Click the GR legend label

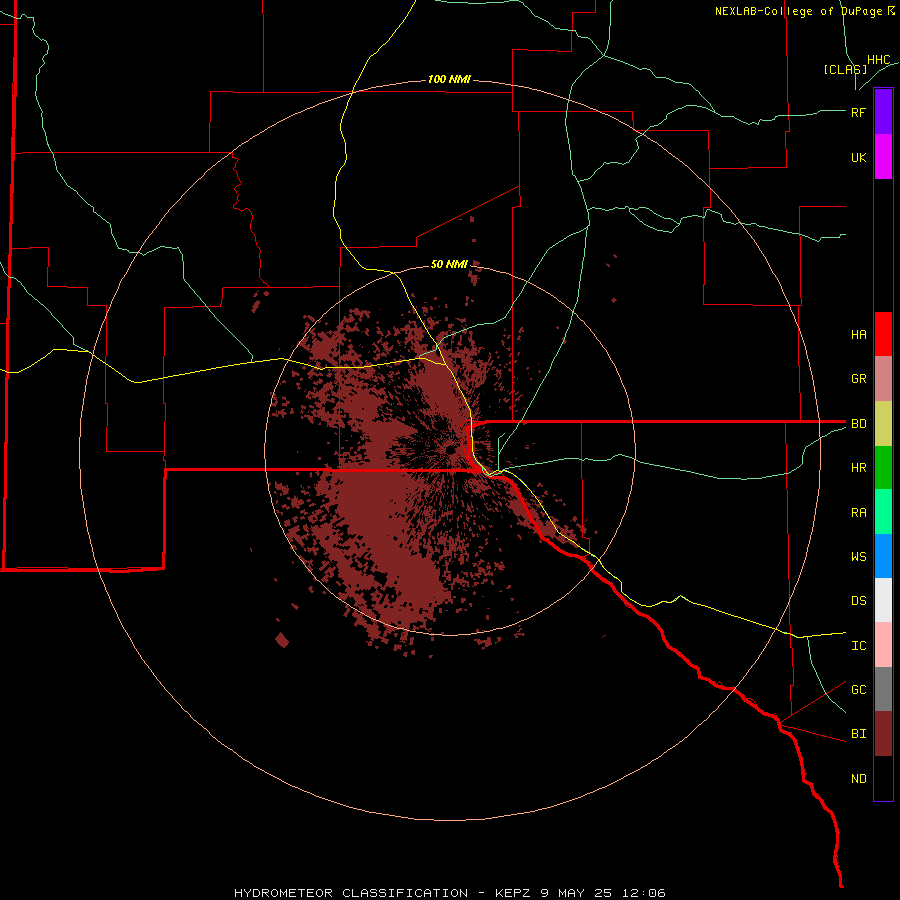click(858, 379)
